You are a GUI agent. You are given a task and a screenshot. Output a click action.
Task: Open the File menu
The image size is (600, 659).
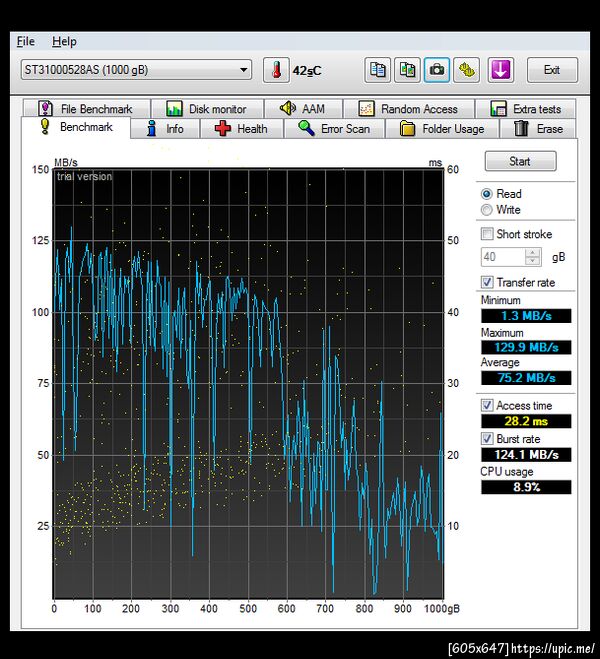(25, 41)
